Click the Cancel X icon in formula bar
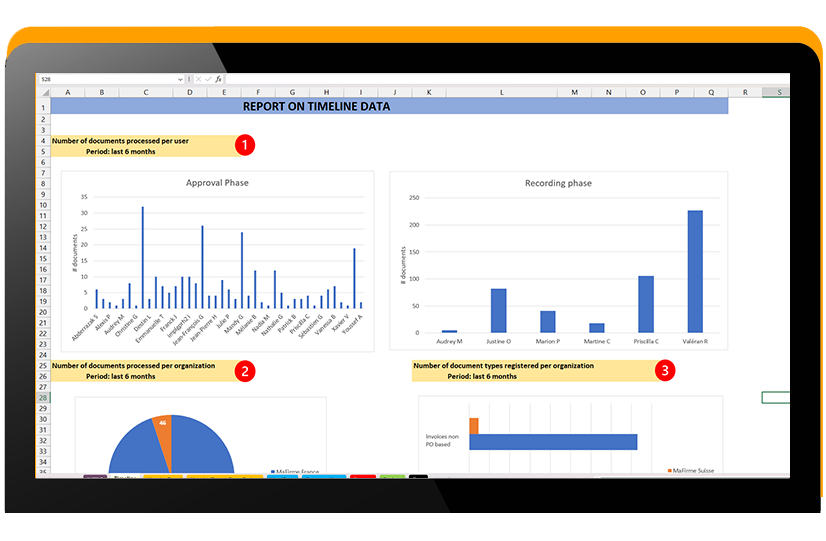 [x=199, y=80]
